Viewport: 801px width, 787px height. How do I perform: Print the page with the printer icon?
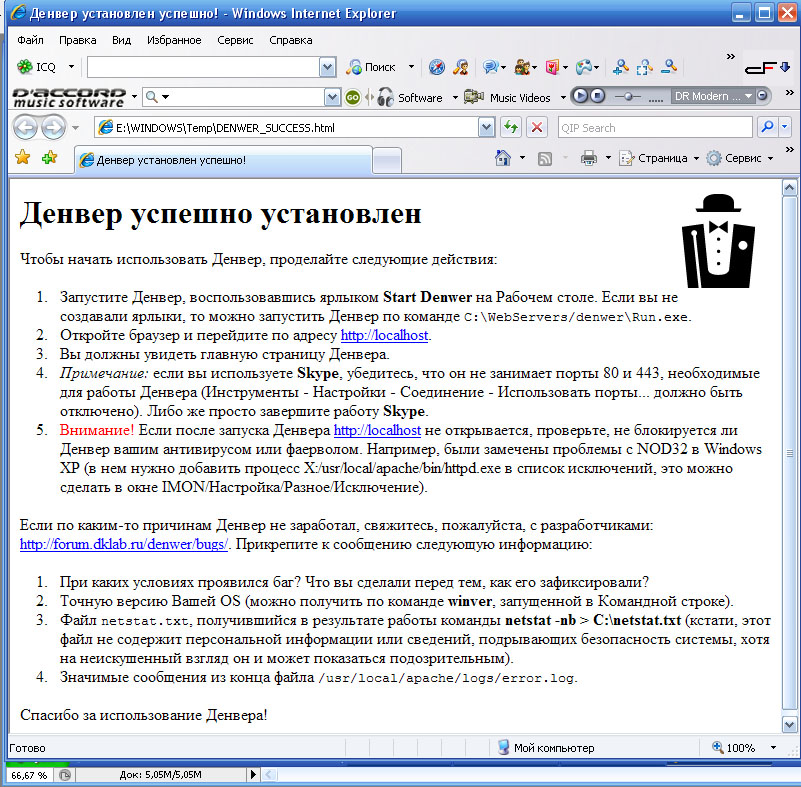coord(589,158)
